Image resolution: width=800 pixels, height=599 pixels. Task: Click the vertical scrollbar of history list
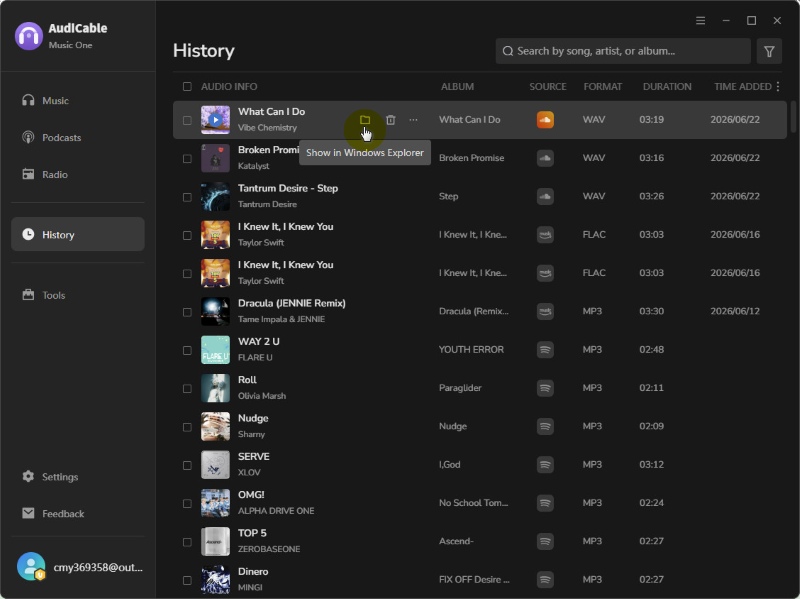click(793, 117)
